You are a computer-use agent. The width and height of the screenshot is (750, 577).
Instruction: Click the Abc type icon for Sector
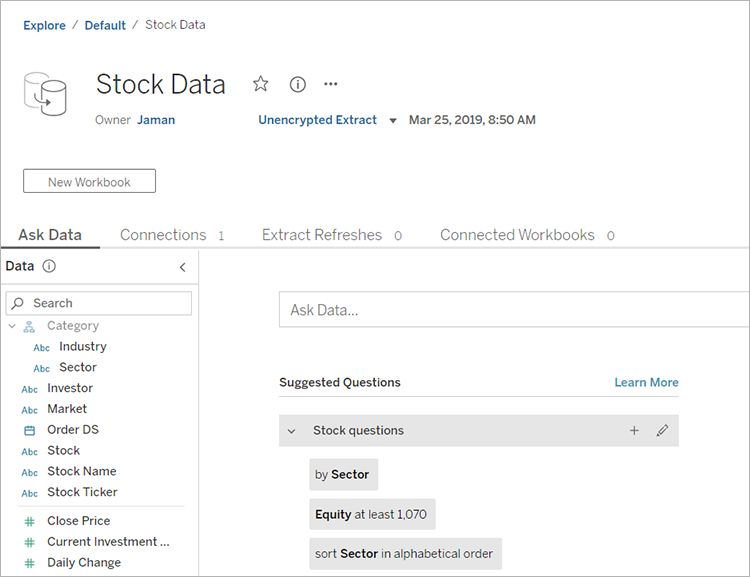click(42, 368)
